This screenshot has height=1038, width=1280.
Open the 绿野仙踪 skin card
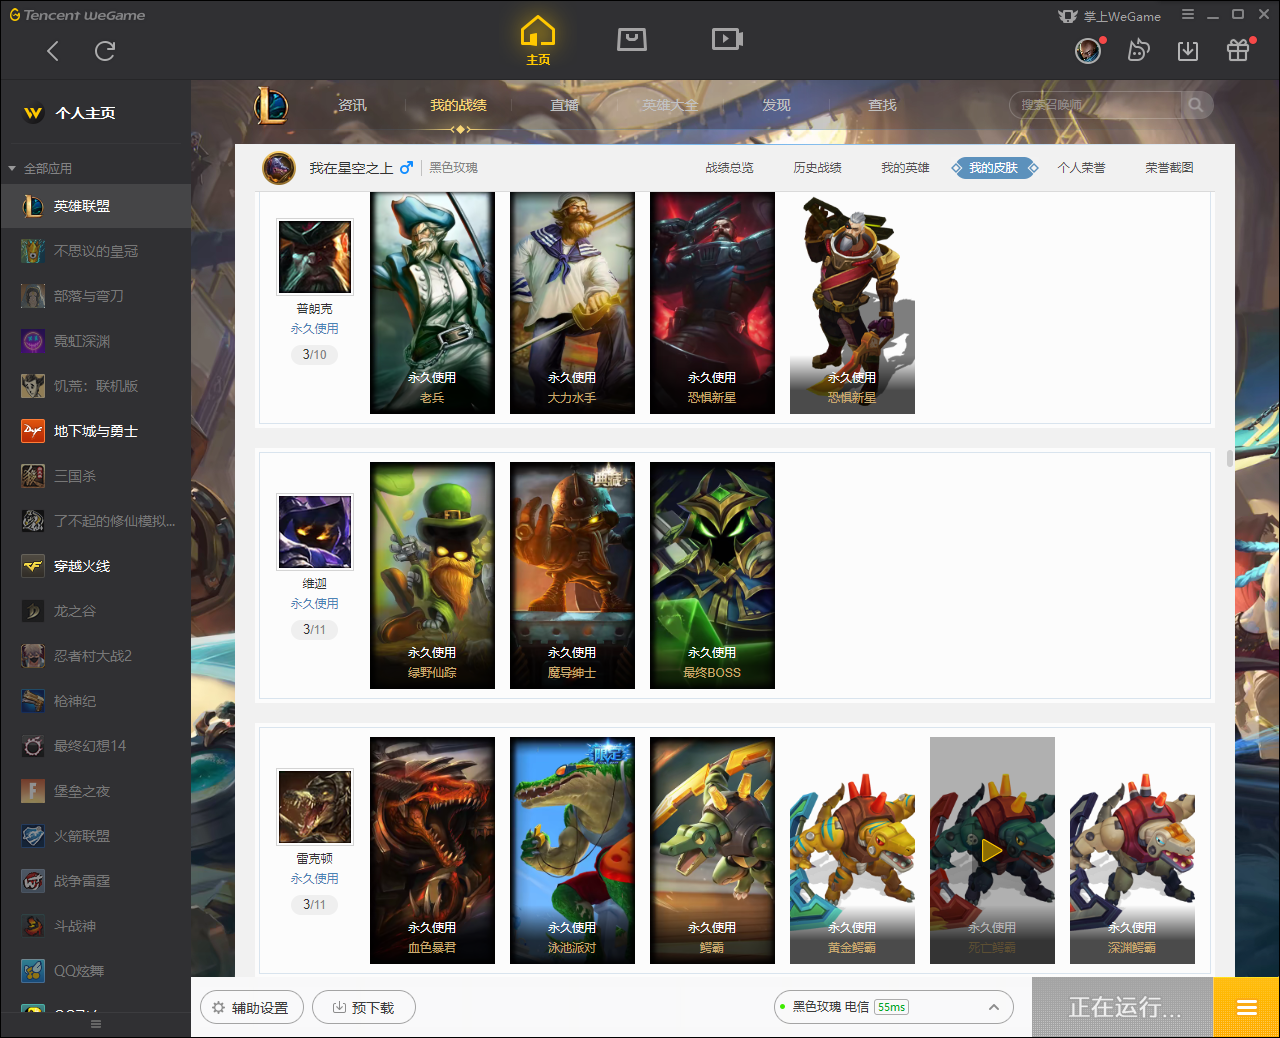click(432, 575)
